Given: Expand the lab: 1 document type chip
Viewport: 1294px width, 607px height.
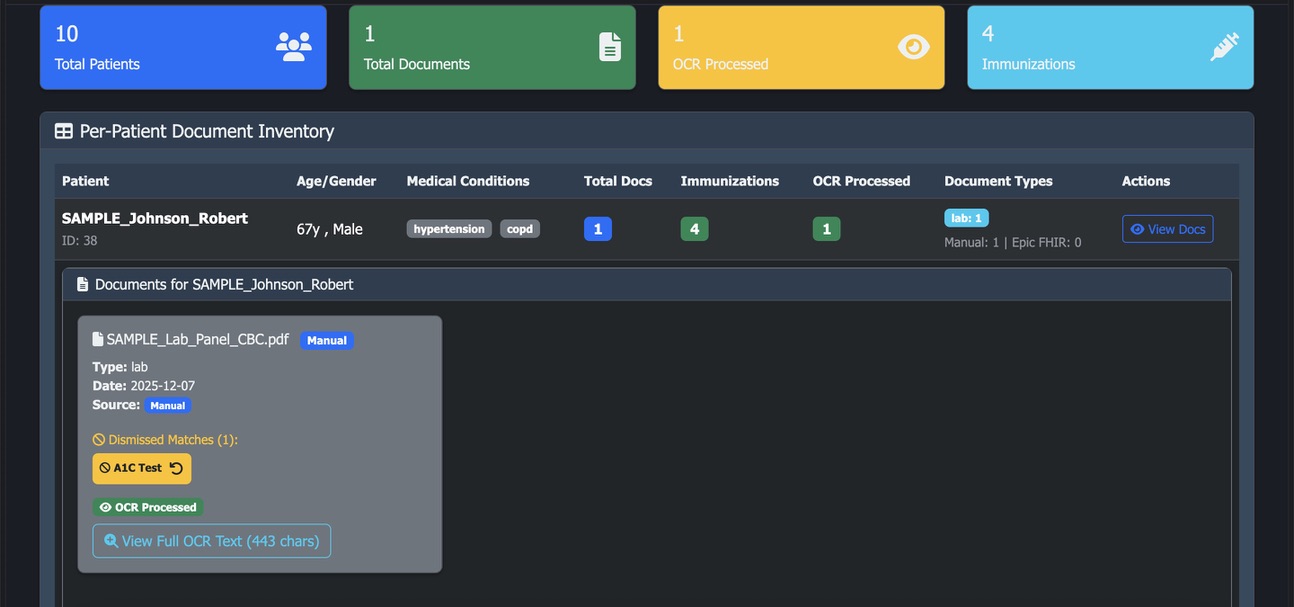Looking at the screenshot, I should pos(966,217).
